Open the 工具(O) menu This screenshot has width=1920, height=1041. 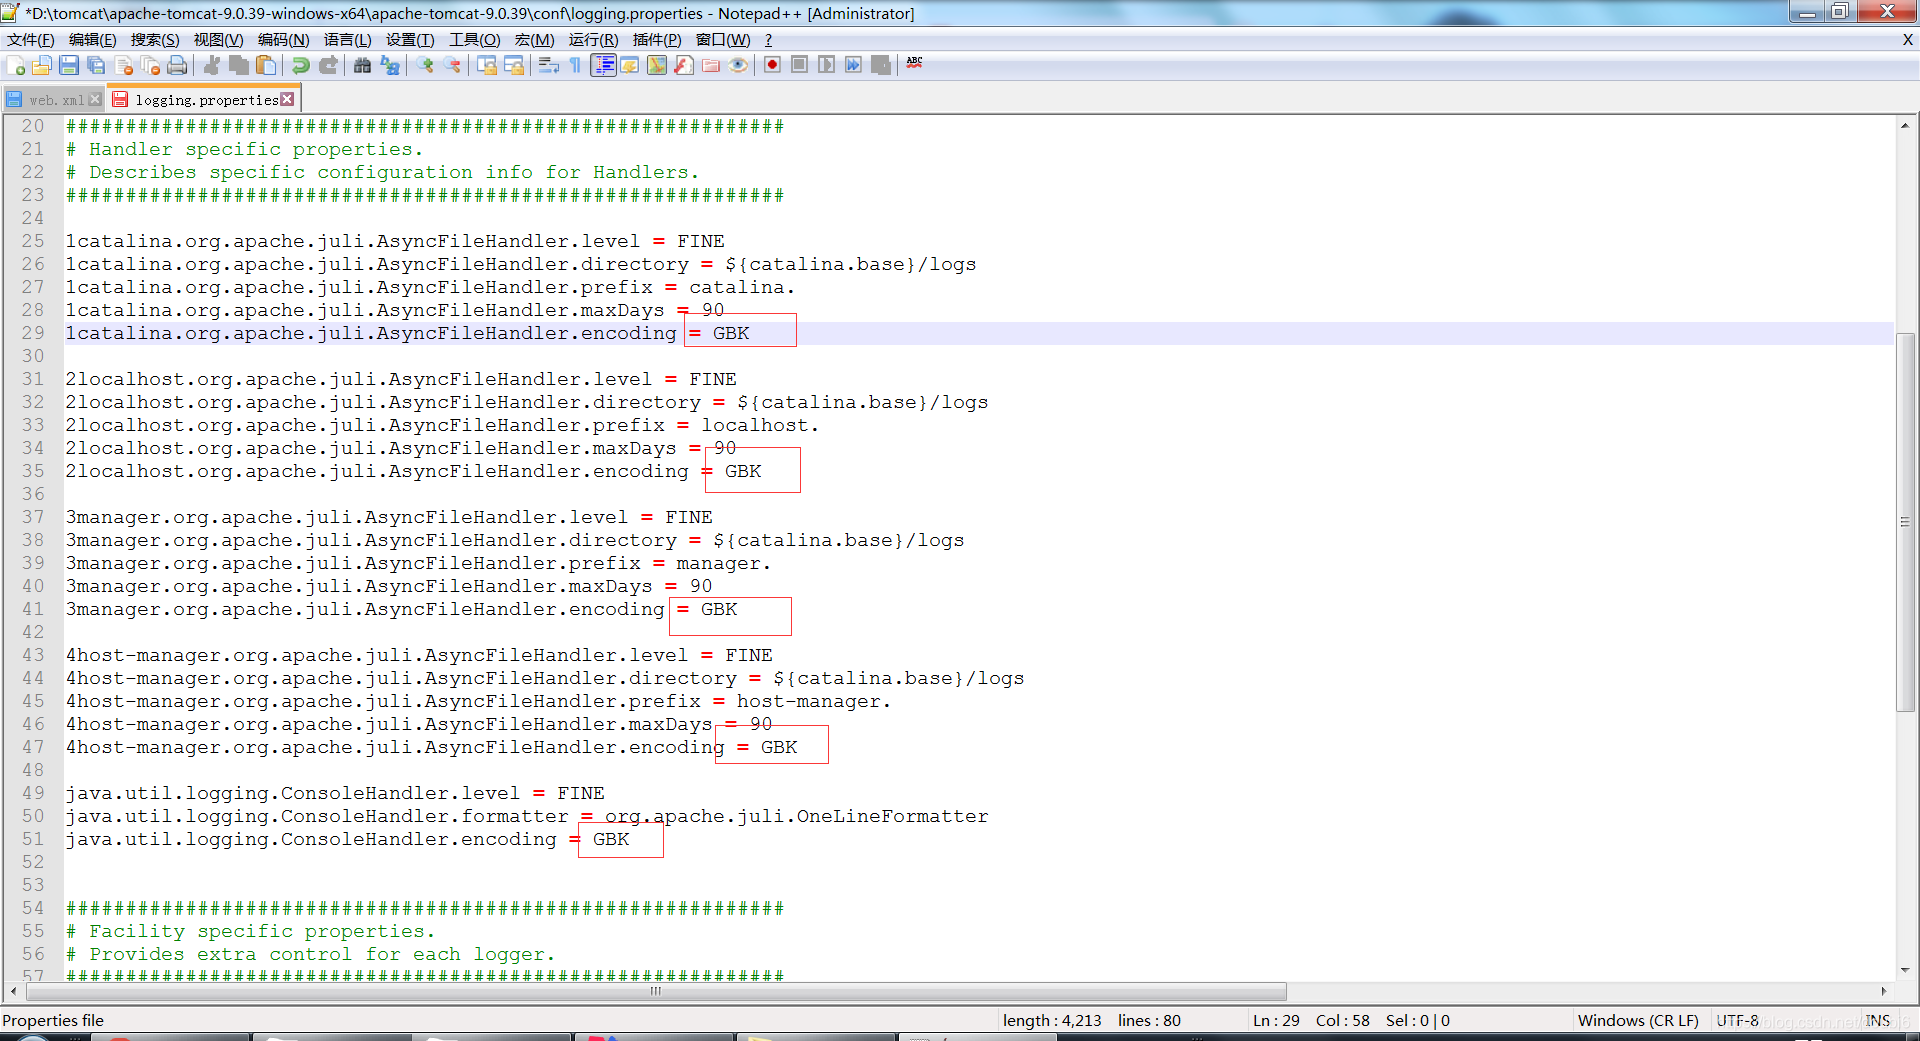pyautogui.click(x=474, y=40)
